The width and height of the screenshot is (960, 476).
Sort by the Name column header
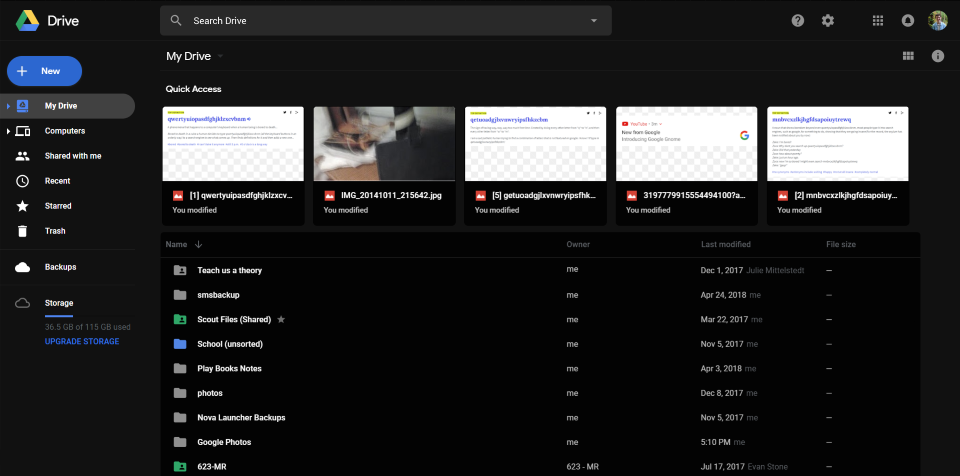(176, 244)
